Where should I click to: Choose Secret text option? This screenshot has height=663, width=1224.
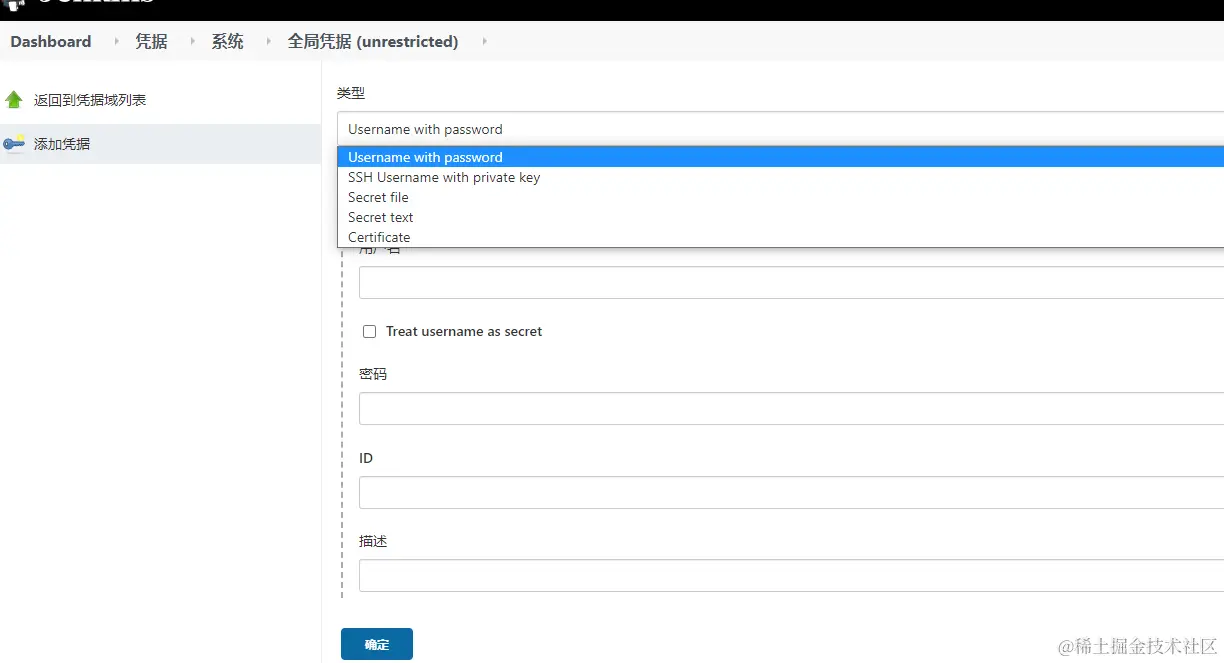(x=780, y=217)
